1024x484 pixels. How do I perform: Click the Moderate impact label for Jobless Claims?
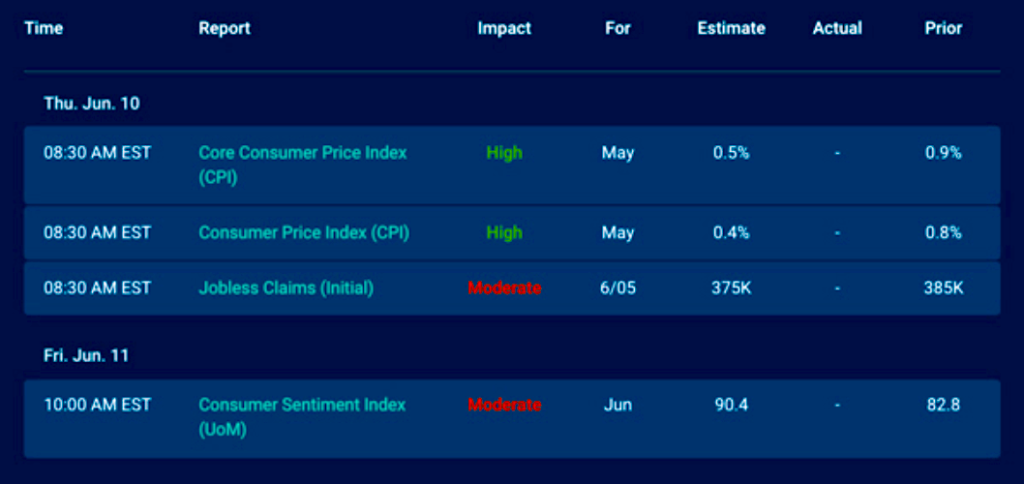click(x=504, y=288)
